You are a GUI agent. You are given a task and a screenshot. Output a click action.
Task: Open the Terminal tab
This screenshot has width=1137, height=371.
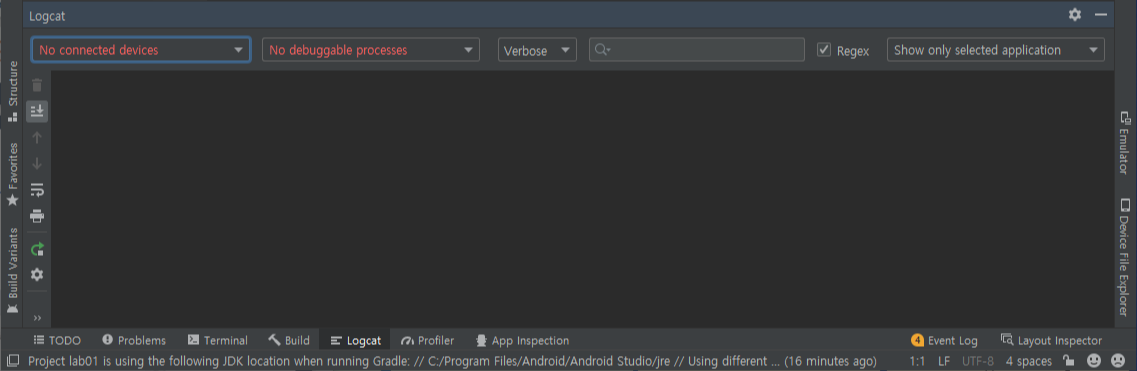click(x=218, y=341)
